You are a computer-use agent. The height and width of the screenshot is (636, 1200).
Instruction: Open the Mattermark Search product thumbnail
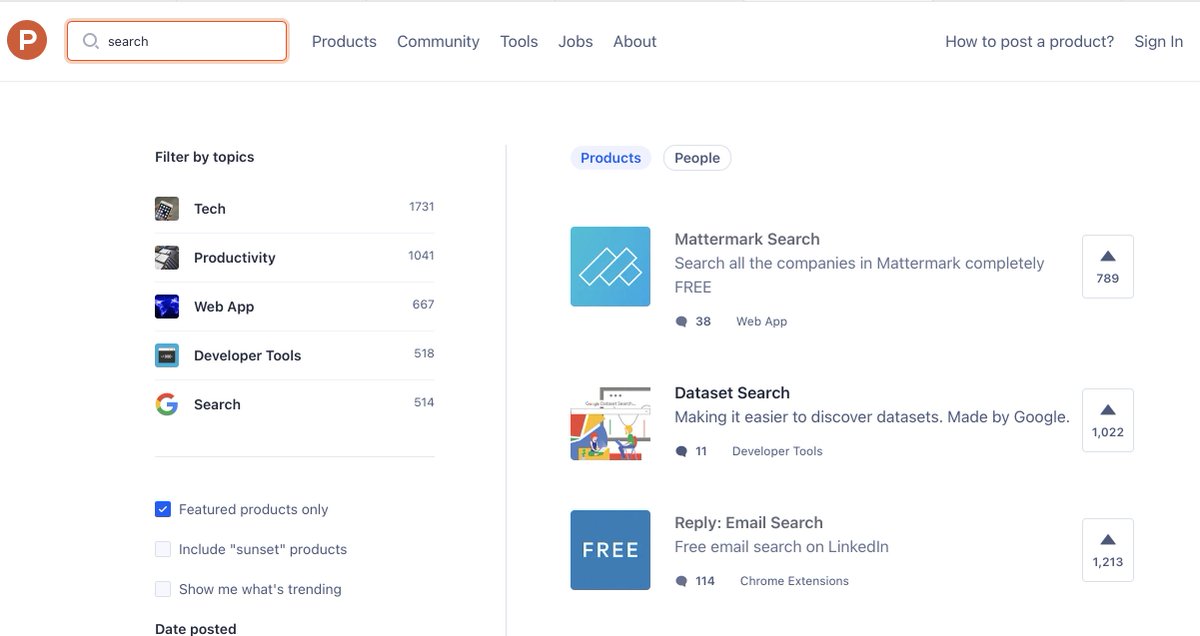610,266
